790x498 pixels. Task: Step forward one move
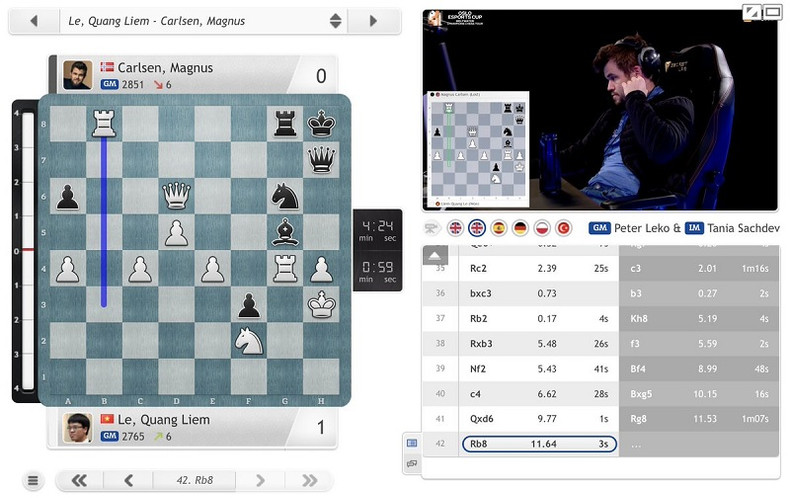click(x=261, y=481)
